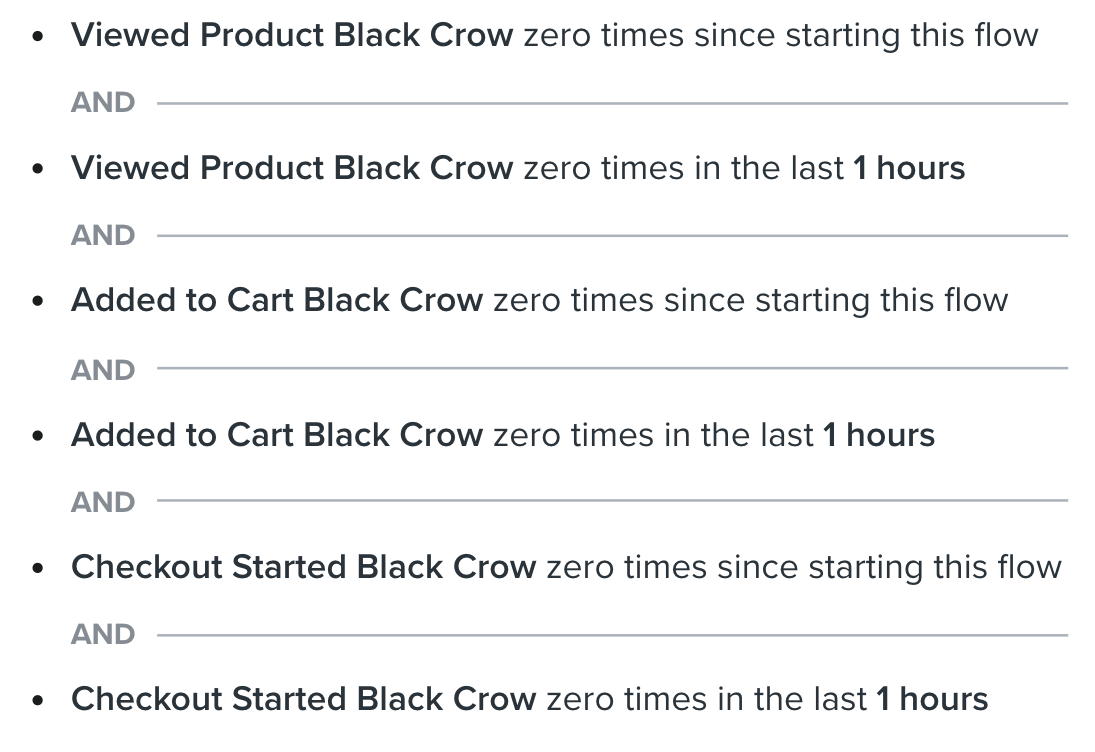Click the AND label between the two Viewed Product conditions
The height and width of the screenshot is (752, 1095).
point(103,103)
